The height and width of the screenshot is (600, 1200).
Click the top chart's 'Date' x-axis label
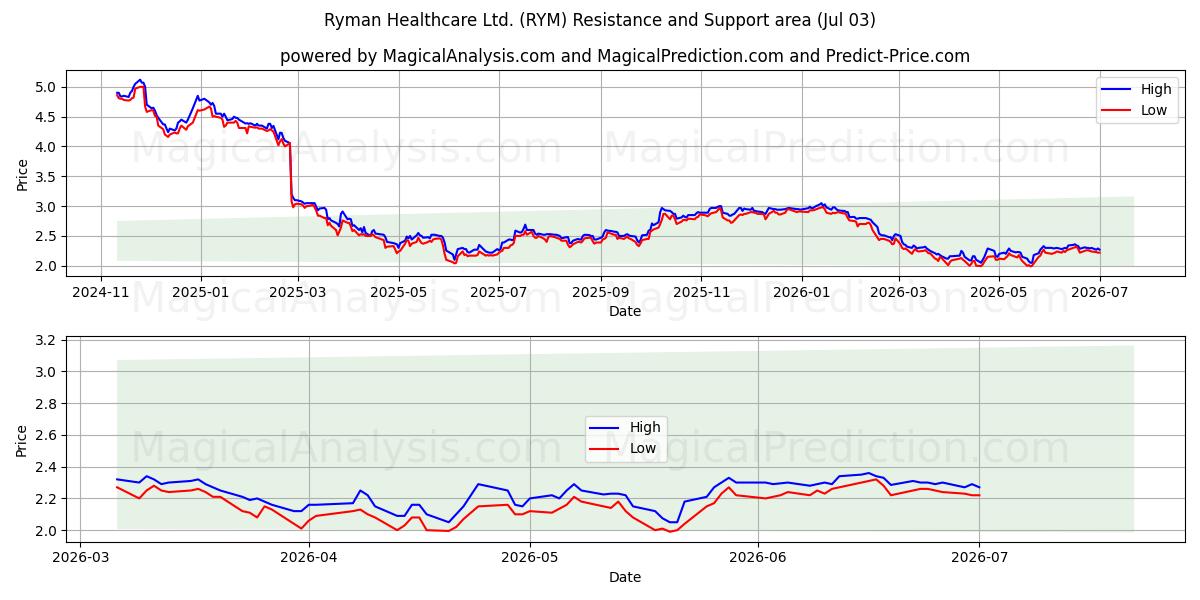click(x=625, y=311)
